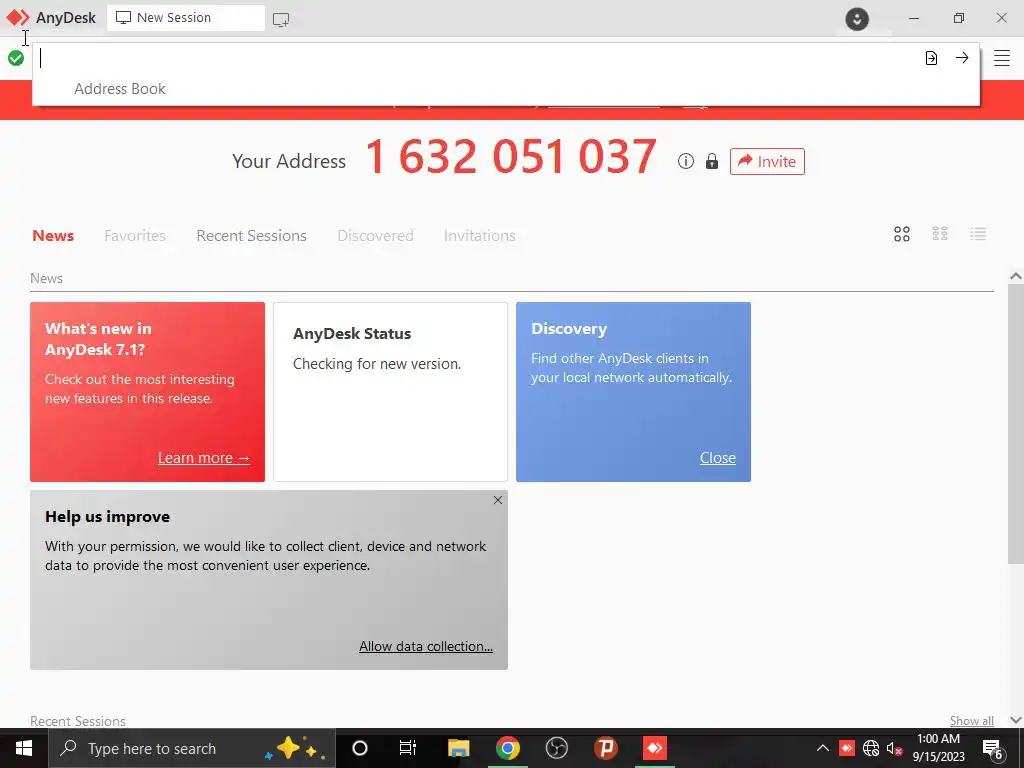Click Close link in Discovery card
This screenshot has height=768, width=1024.
(x=718, y=458)
